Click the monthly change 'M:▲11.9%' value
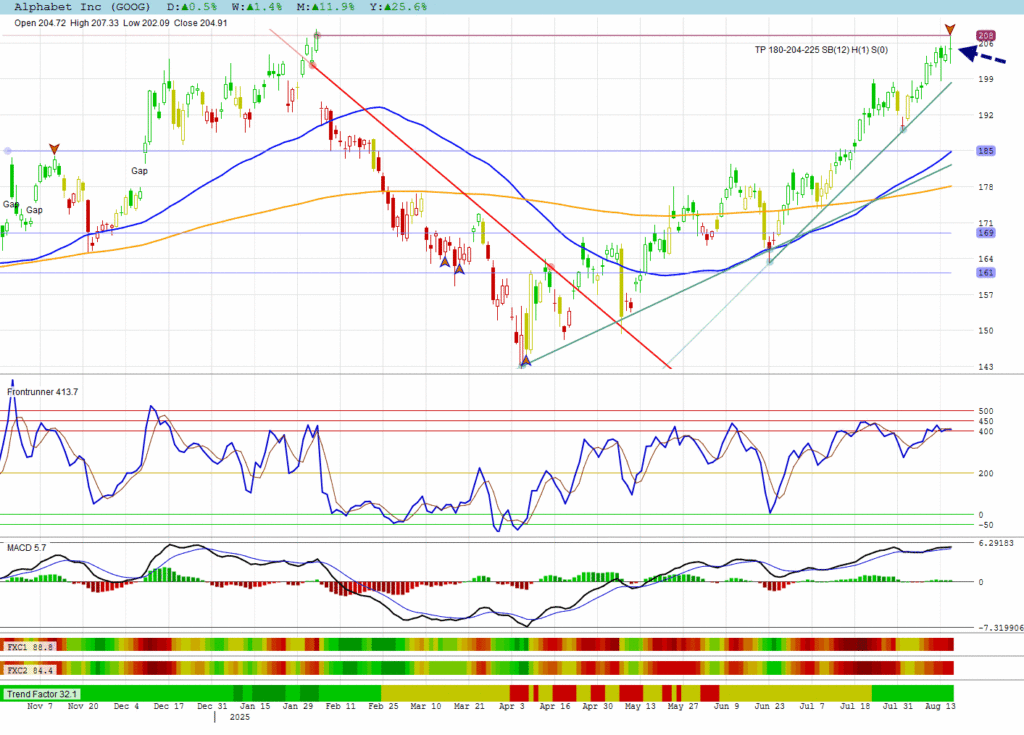Viewport: 1024px width, 735px height. pyautogui.click(x=325, y=7)
